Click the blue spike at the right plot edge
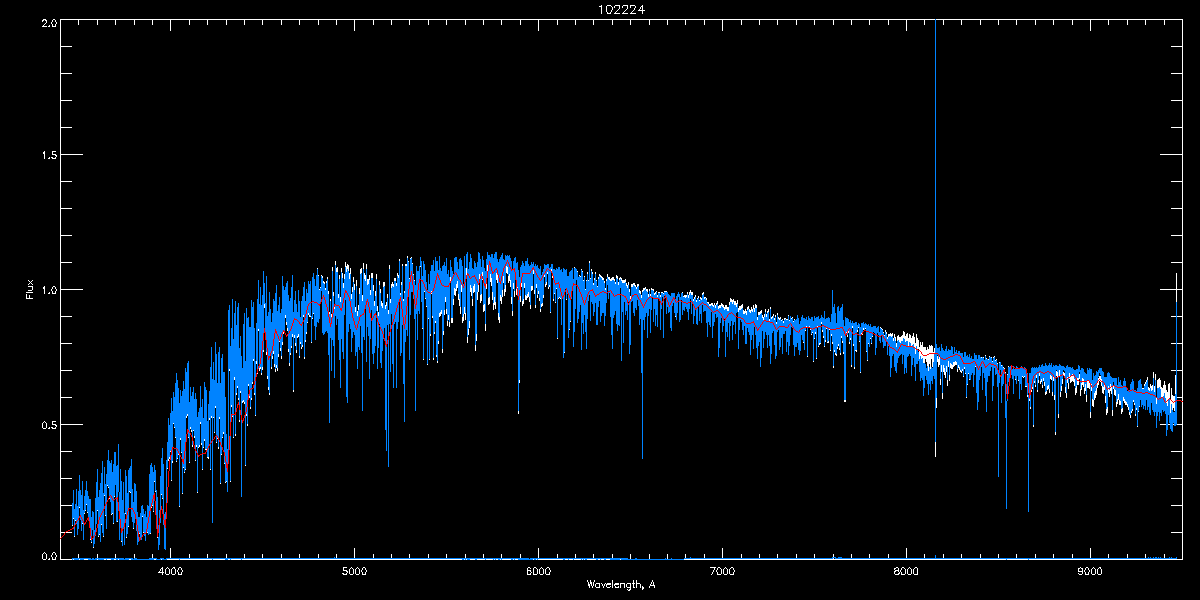Screen dimensions: 1200x600 tap(1175, 300)
